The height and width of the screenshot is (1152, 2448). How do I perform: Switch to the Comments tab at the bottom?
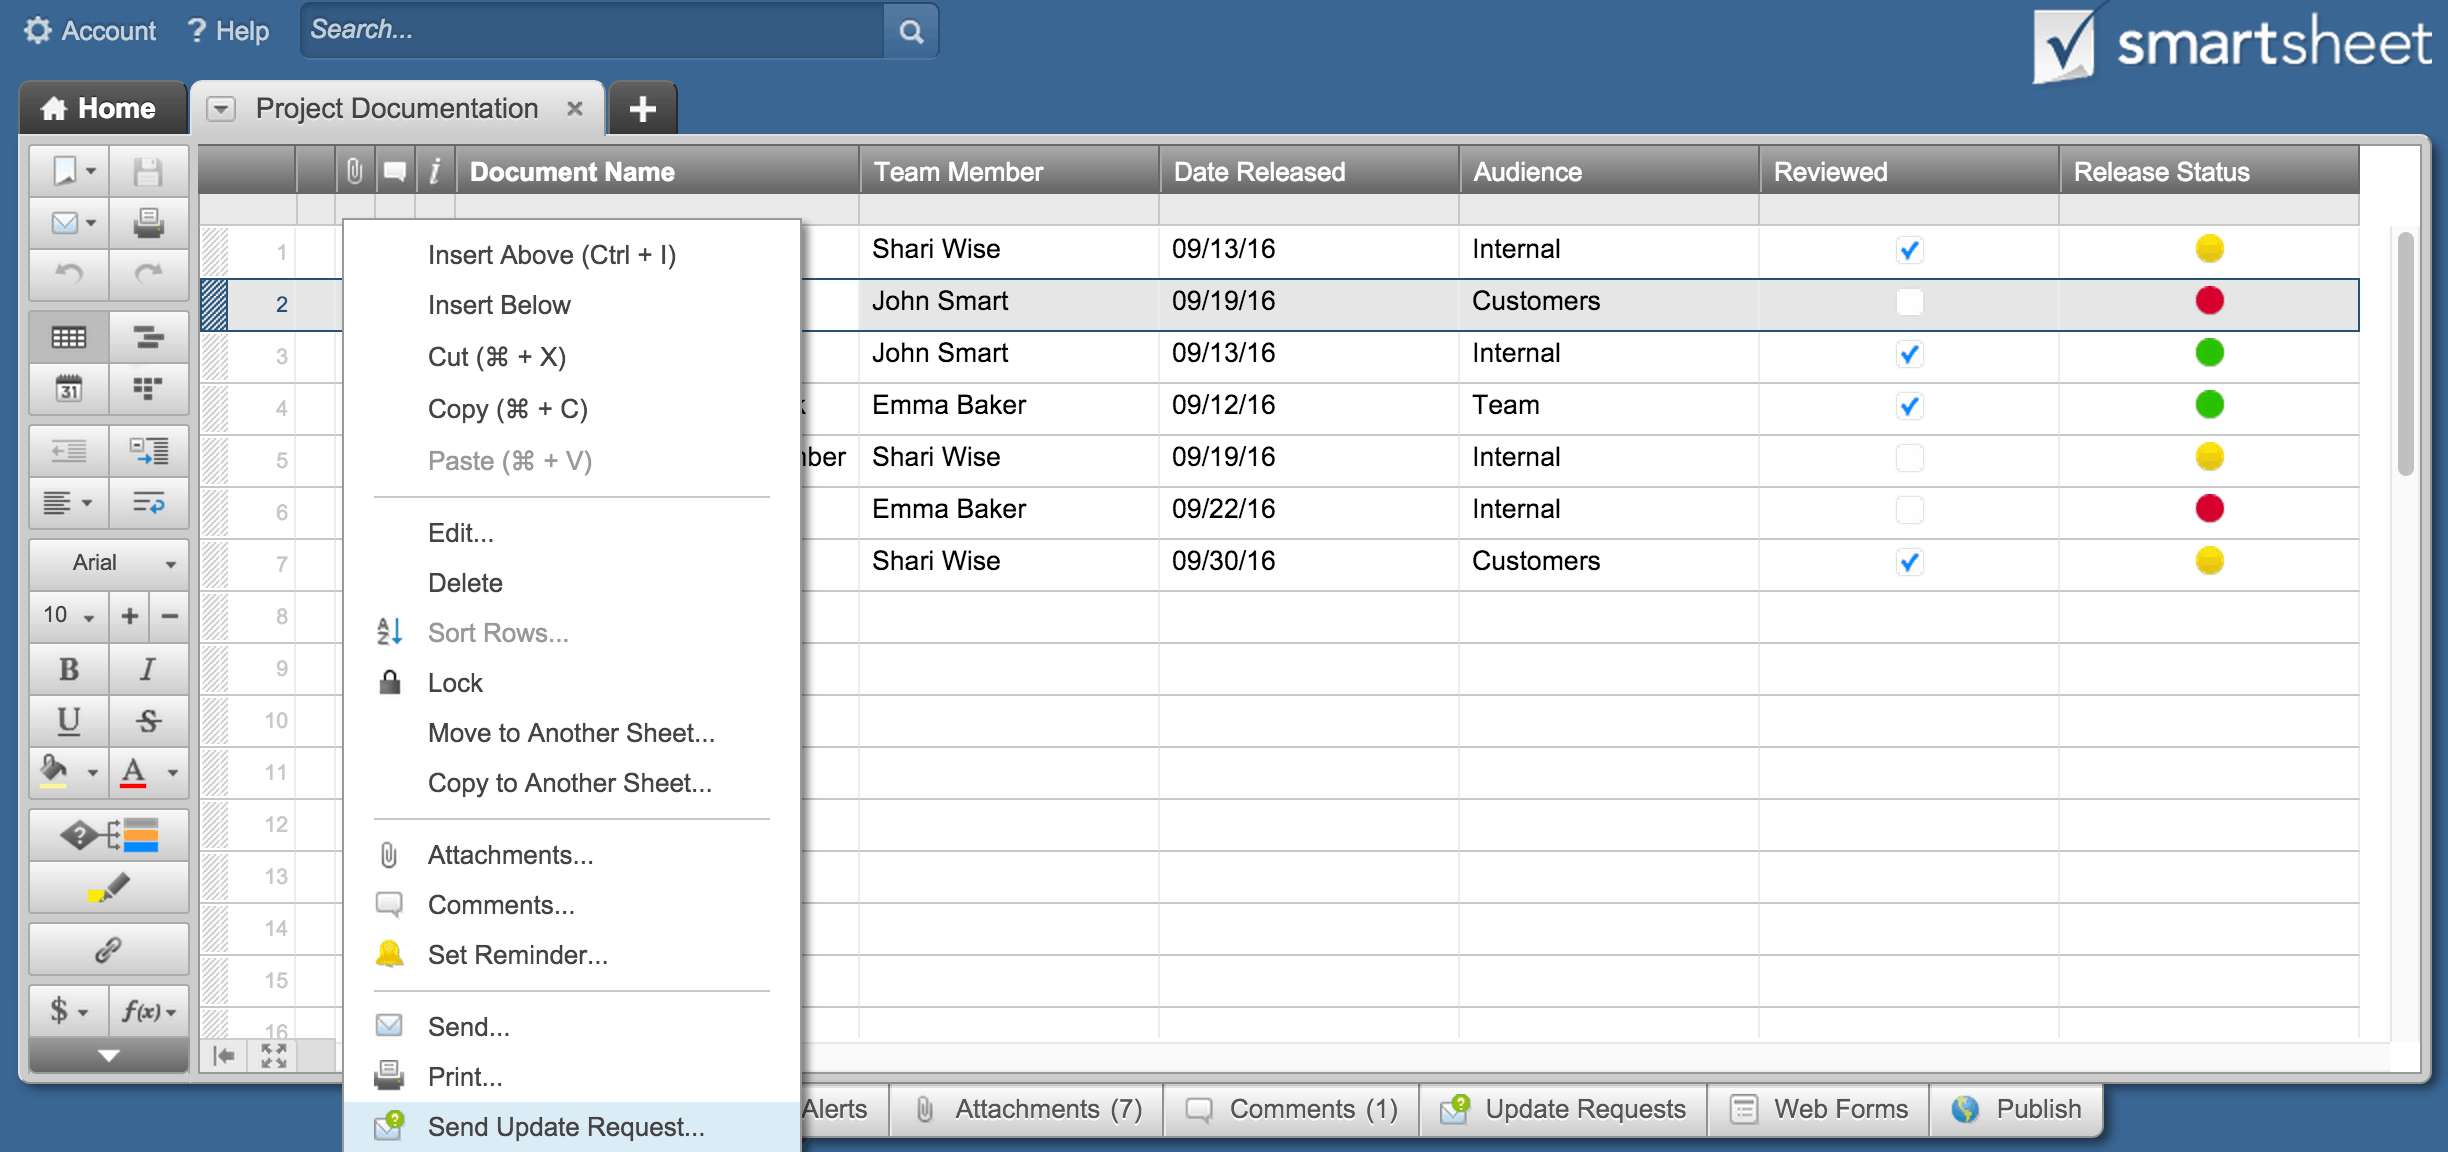coord(1290,1109)
